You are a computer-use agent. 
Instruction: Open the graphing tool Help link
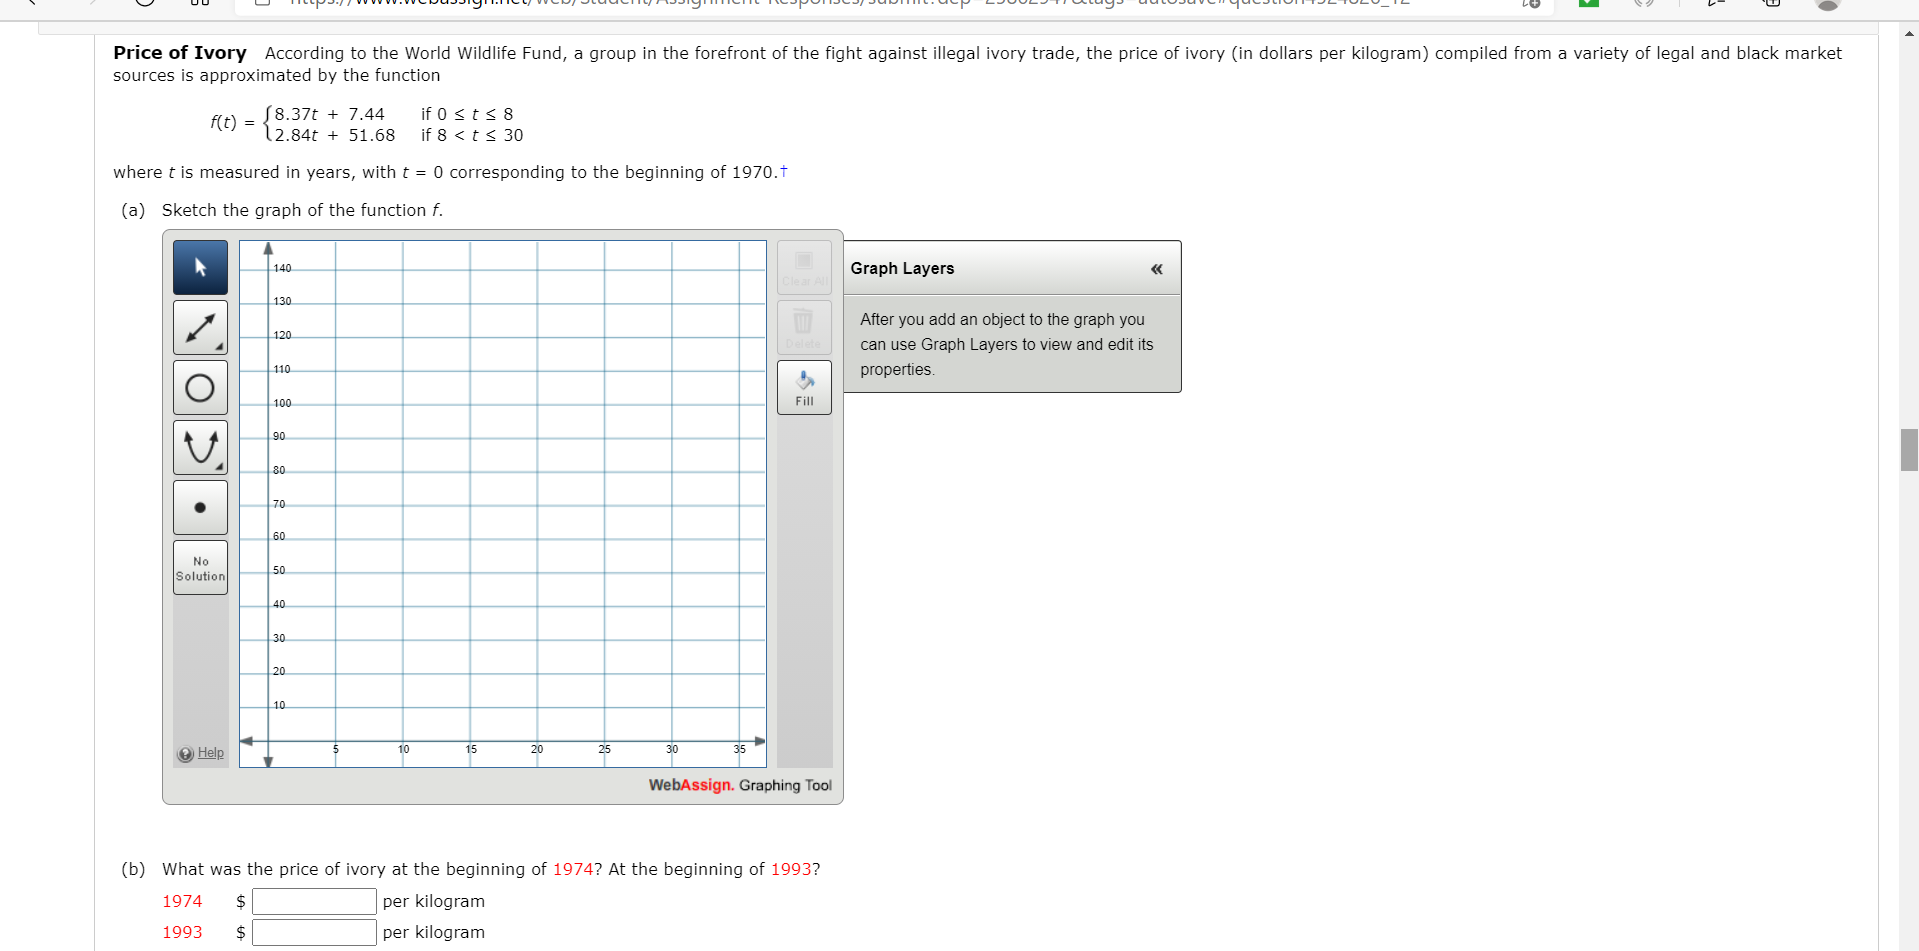click(210, 753)
